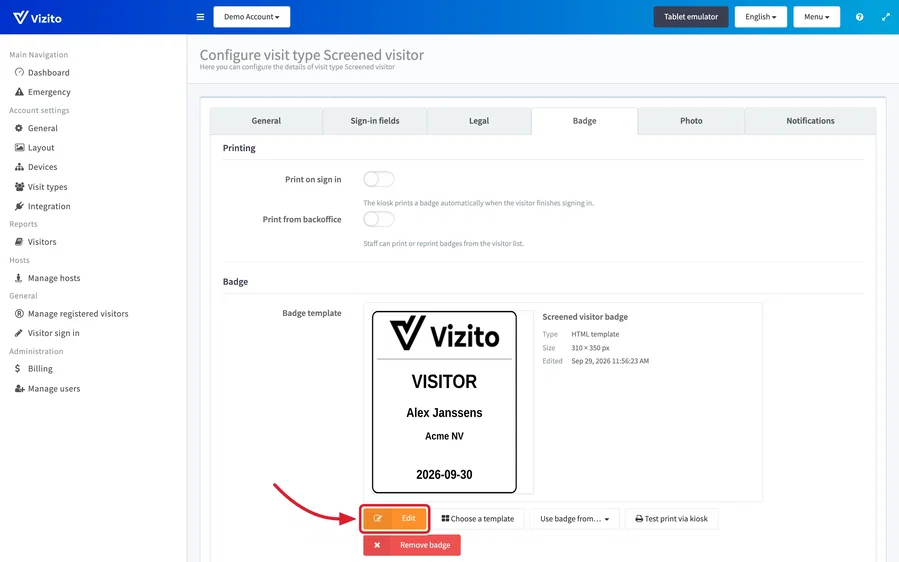Toggle the hamburger sidebar menu icon
This screenshot has width=899, height=562.
(200, 17)
